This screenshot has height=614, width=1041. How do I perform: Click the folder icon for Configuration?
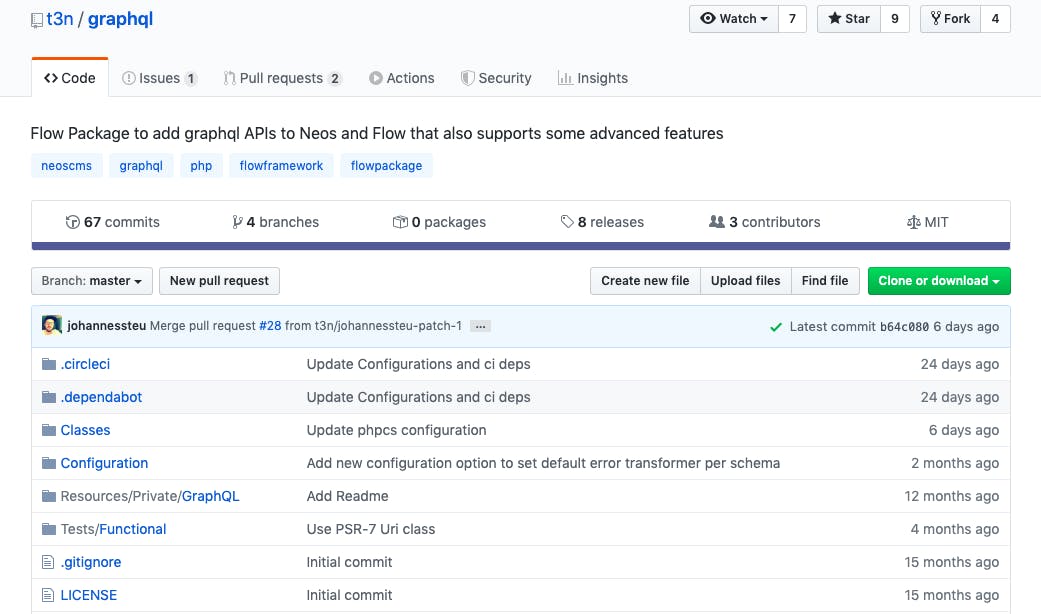click(x=48, y=463)
